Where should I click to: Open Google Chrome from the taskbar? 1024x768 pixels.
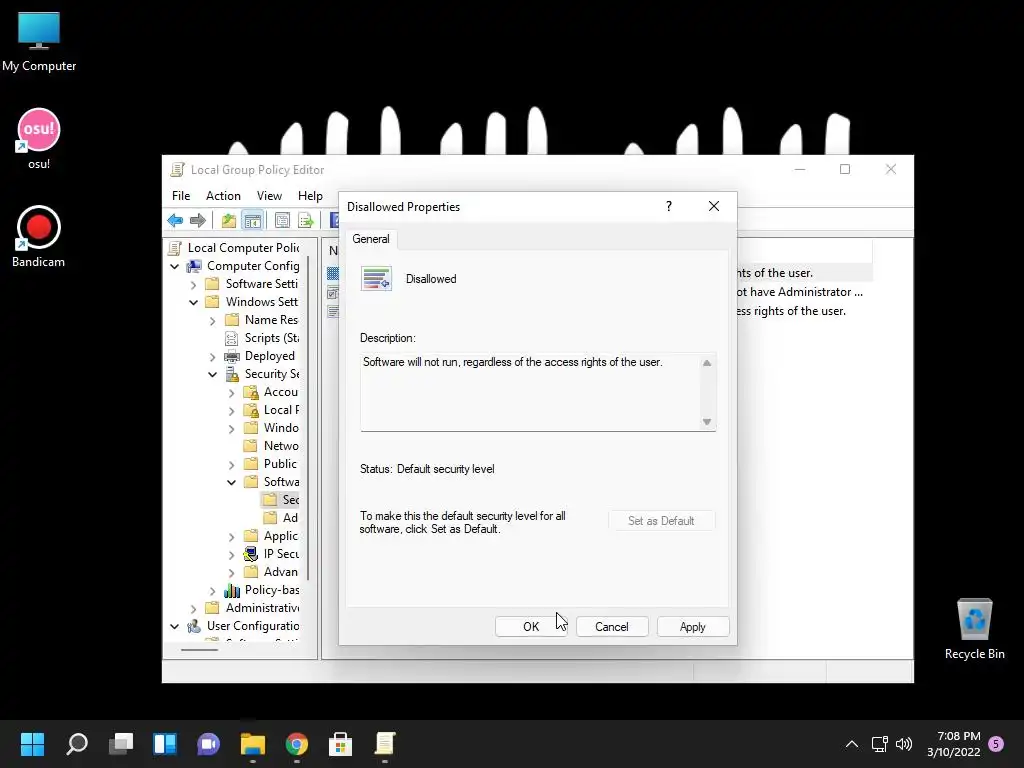pyautogui.click(x=296, y=744)
